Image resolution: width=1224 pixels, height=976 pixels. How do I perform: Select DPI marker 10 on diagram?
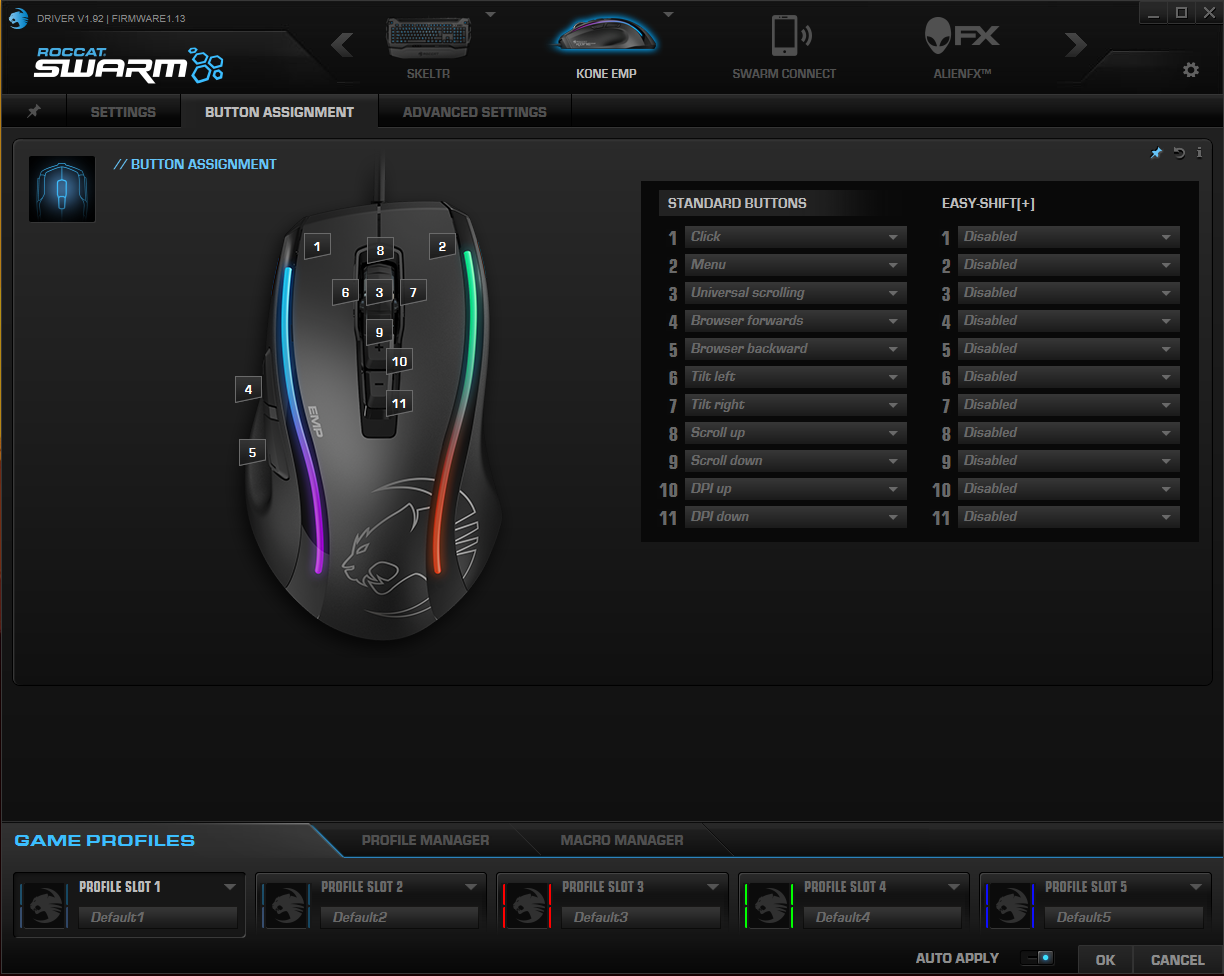tap(400, 361)
